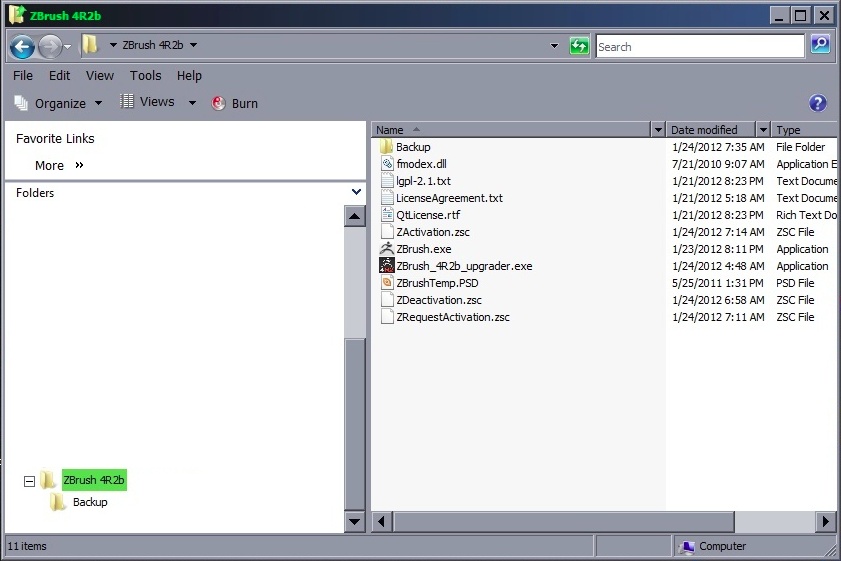Viewport: 841px width, 561px height.
Task: Select fmodex.dll file icon
Action: point(387,164)
